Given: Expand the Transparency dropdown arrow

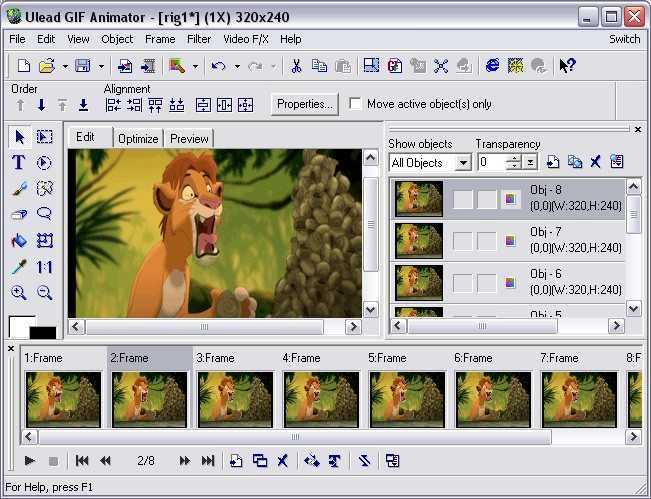Looking at the screenshot, I should click(530, 162).
